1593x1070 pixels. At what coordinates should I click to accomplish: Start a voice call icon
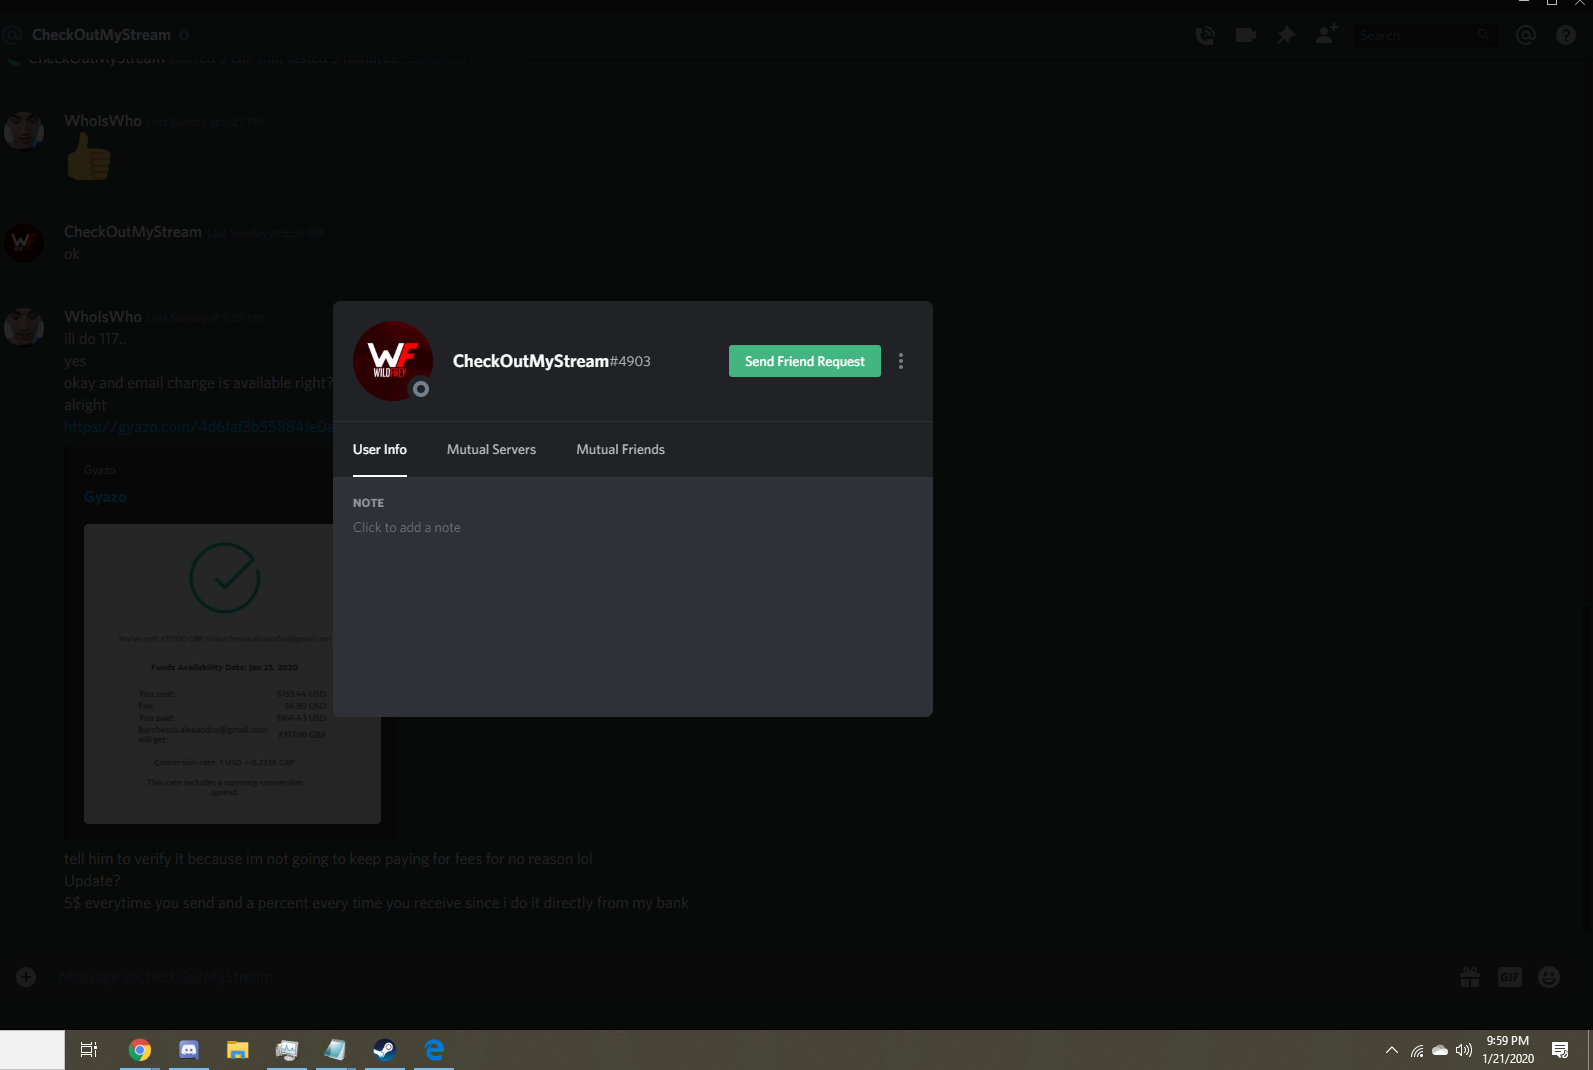coord(1205,35)
